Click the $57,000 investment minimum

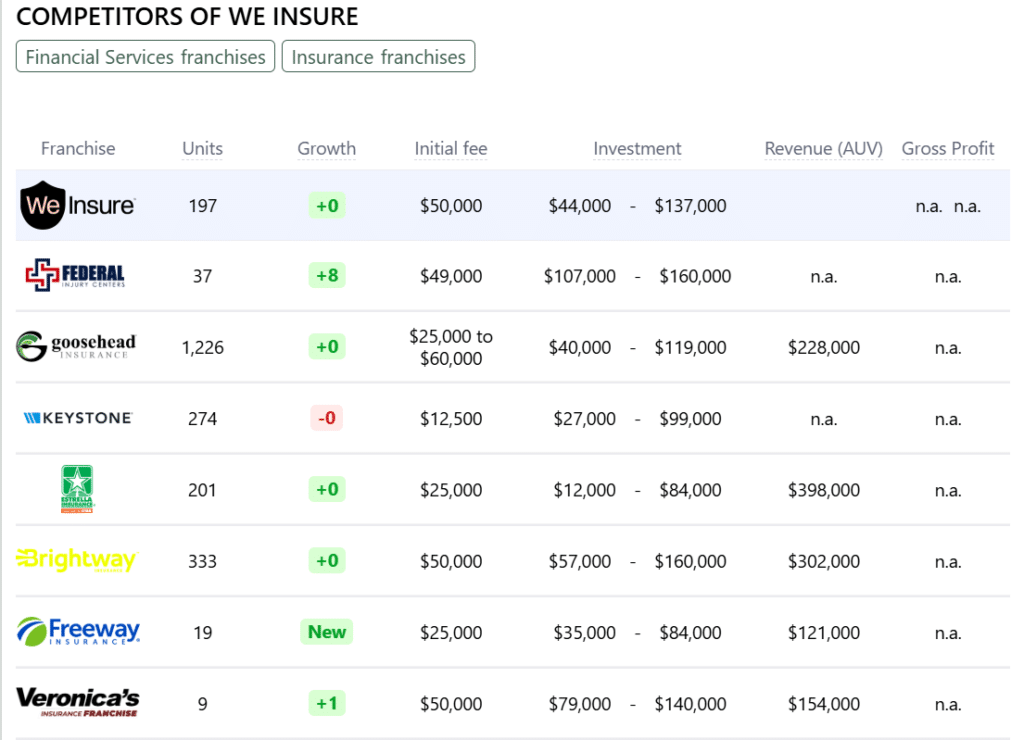point(580,561)
